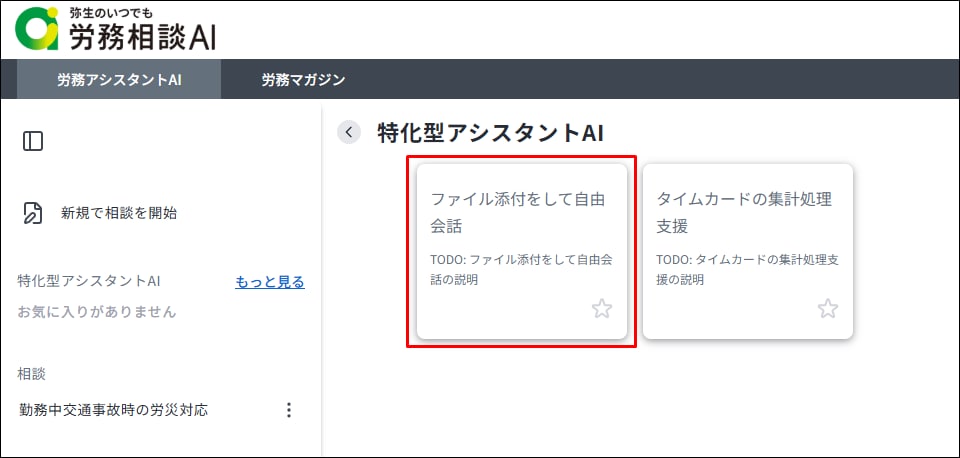960x458 pixels.
Task: Click the 相談 section heading in sidebar
Action: [32, 374]
